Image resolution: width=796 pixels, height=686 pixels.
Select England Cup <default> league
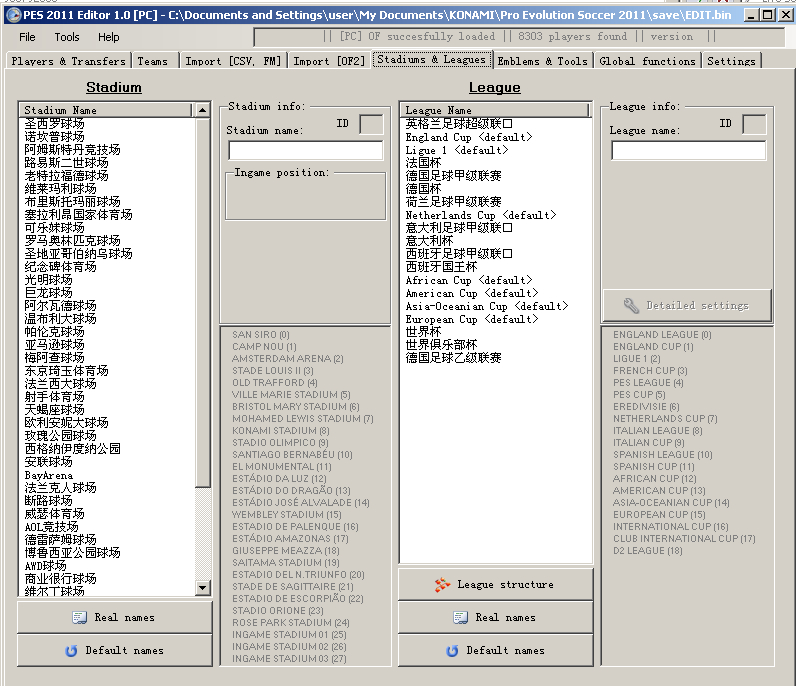click(469, 137)
